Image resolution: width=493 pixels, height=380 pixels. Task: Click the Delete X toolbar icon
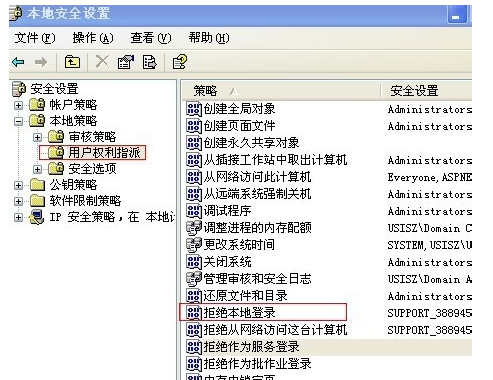pos(102,62)
